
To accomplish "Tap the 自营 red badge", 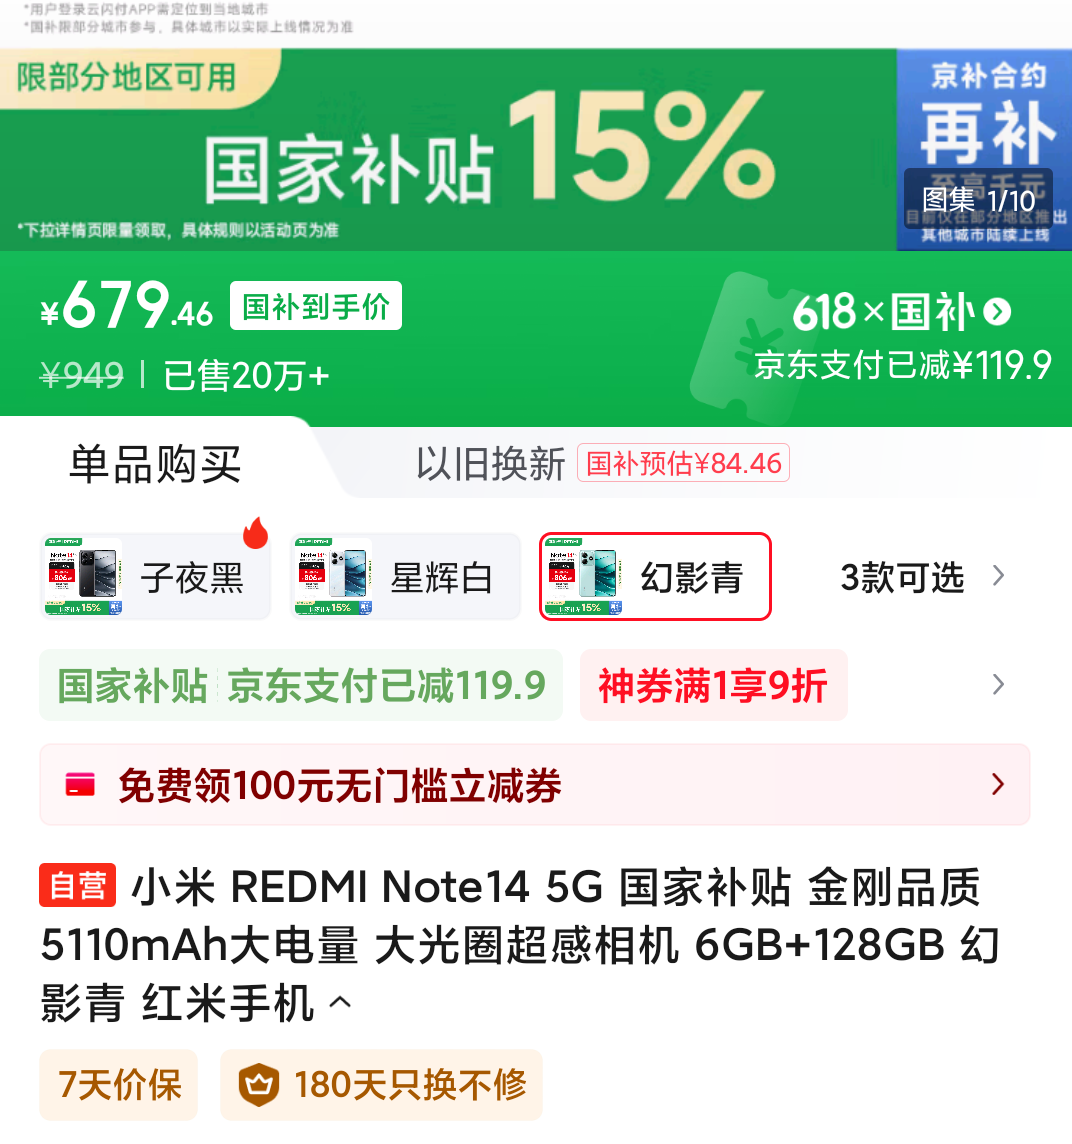I will [77, 885].
